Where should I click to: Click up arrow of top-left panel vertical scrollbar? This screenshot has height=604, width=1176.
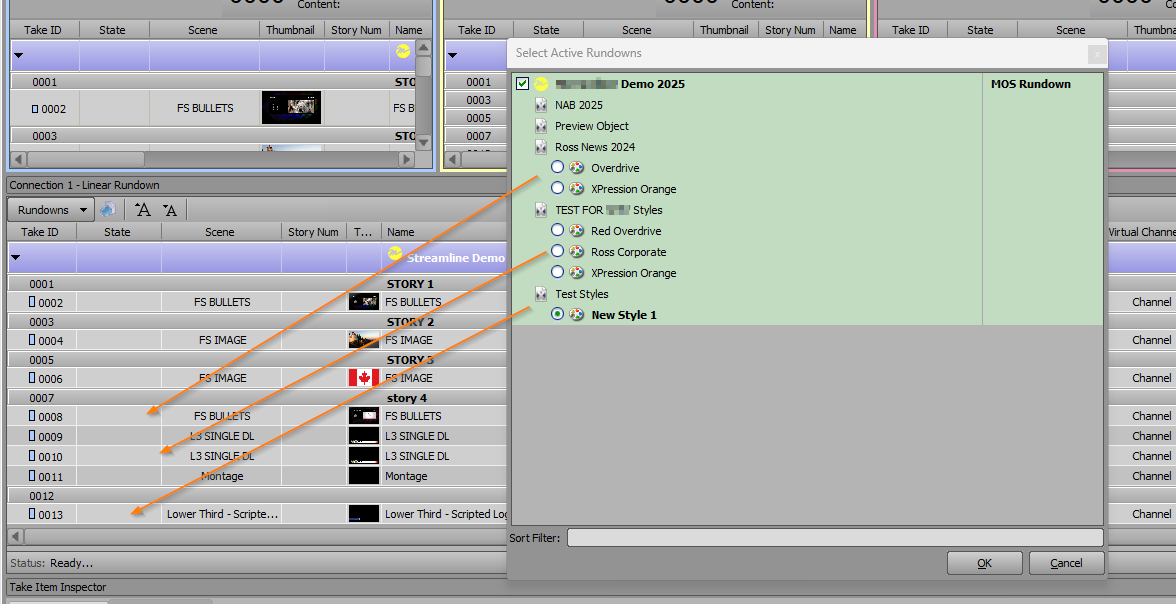423,48
